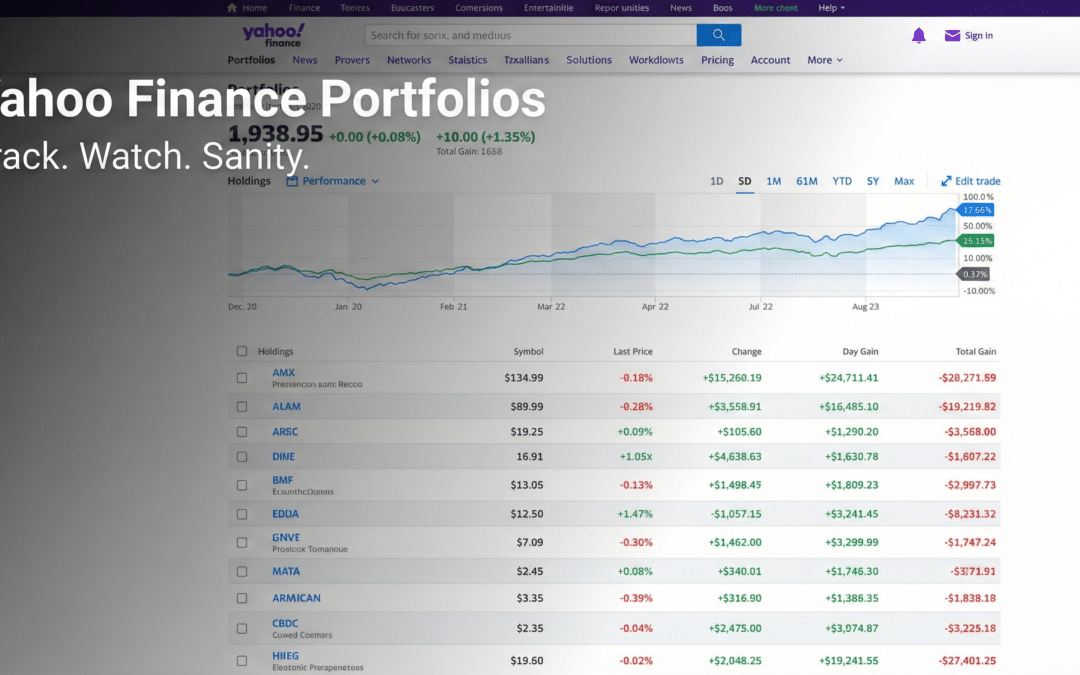Check the CBDC row checkbox

(242, 629)
